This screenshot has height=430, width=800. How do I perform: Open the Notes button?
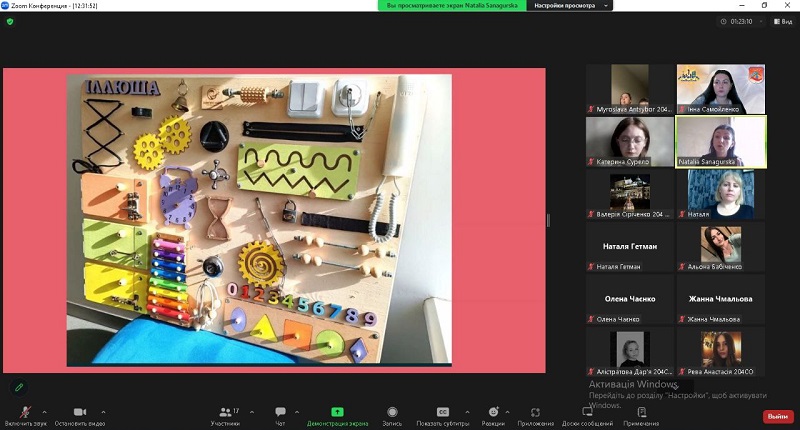(x=640, y=414)
